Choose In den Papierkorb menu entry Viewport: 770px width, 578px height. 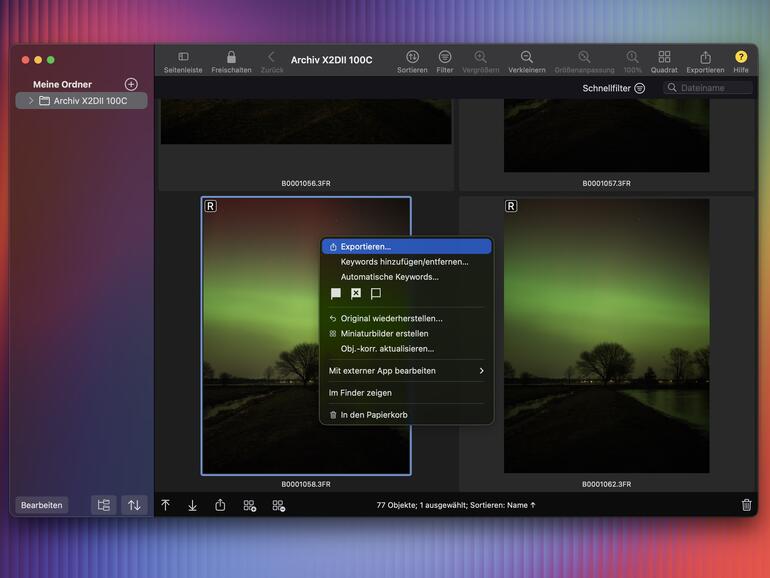coord(407,415)
